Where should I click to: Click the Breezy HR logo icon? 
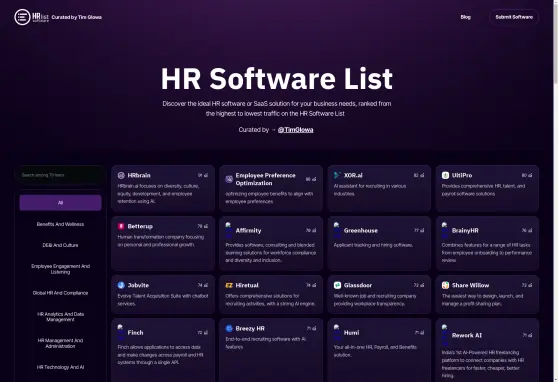pyautogui.click(x=229, y=328)
